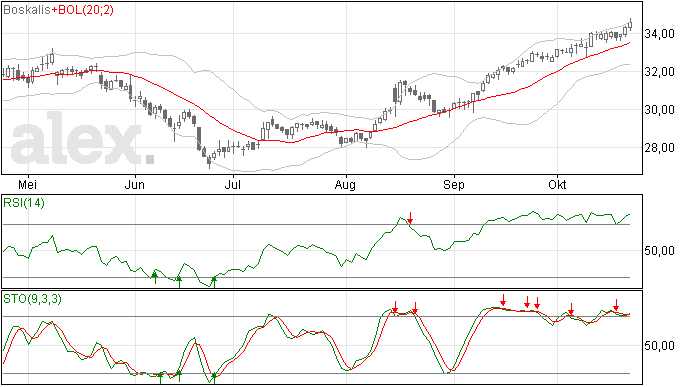690x387 pixels.
Task: Click the Boskalis chart title label
Action: click(x=27, y=10)
